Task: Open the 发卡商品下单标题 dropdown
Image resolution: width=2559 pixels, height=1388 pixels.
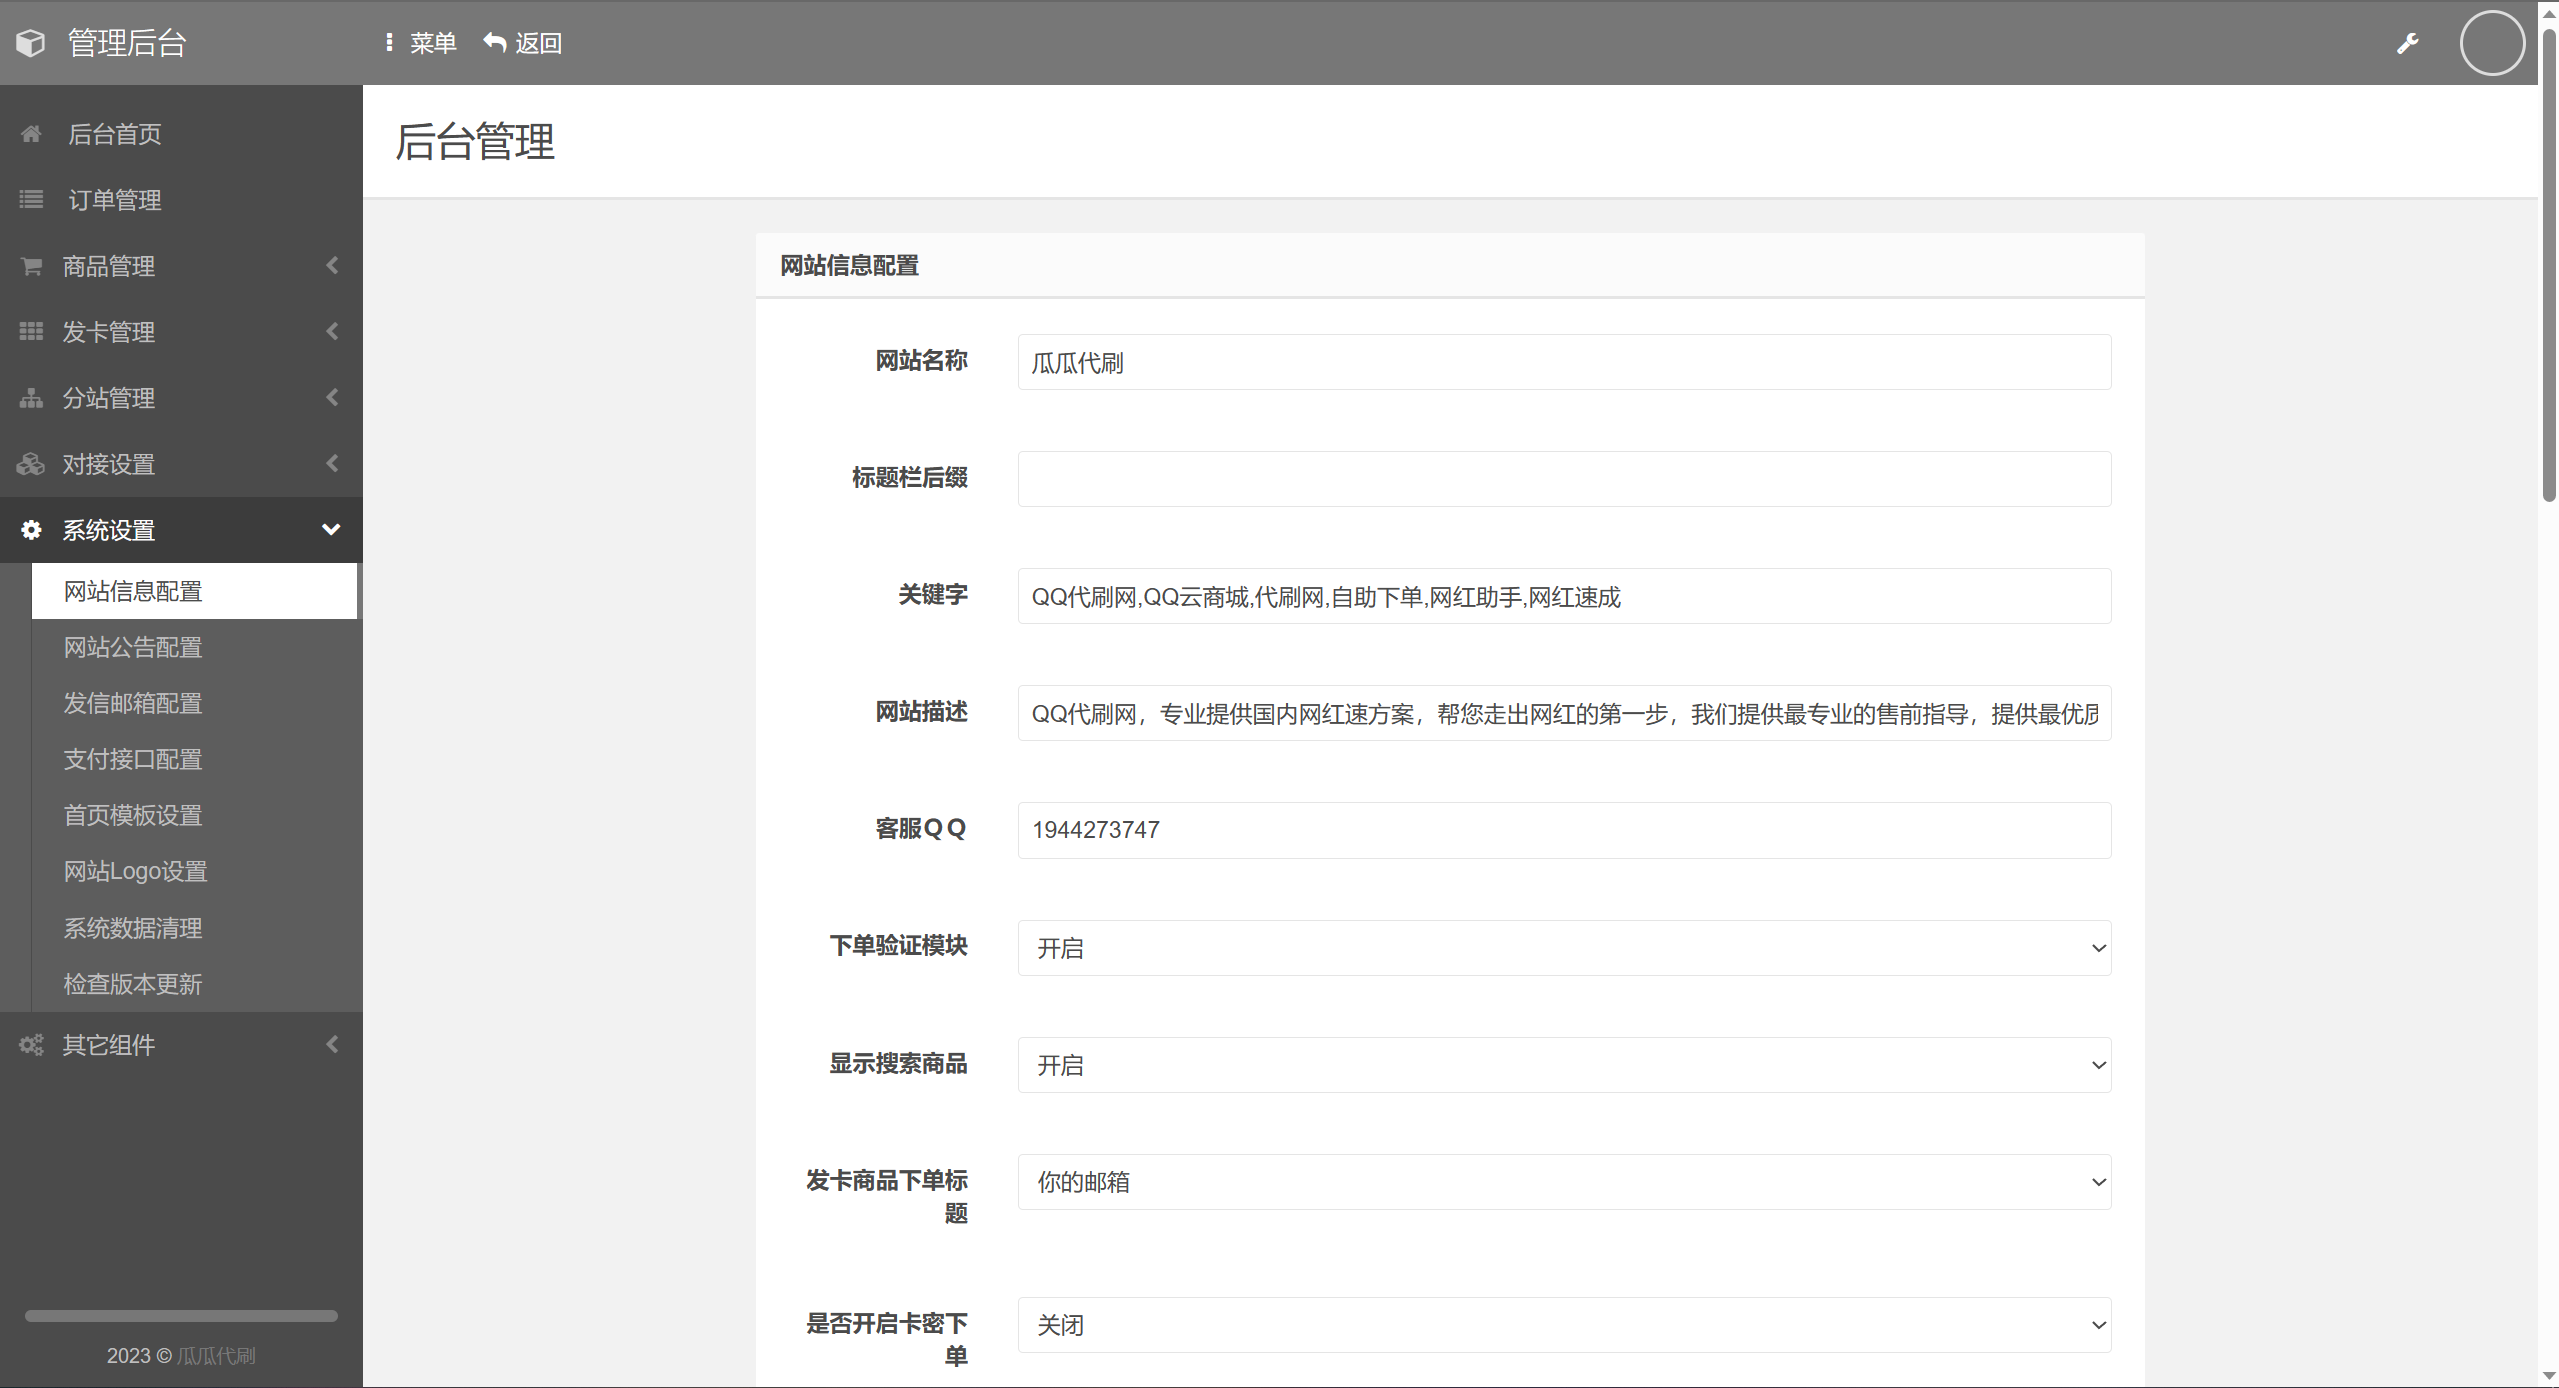Action: point(1564,1182)
